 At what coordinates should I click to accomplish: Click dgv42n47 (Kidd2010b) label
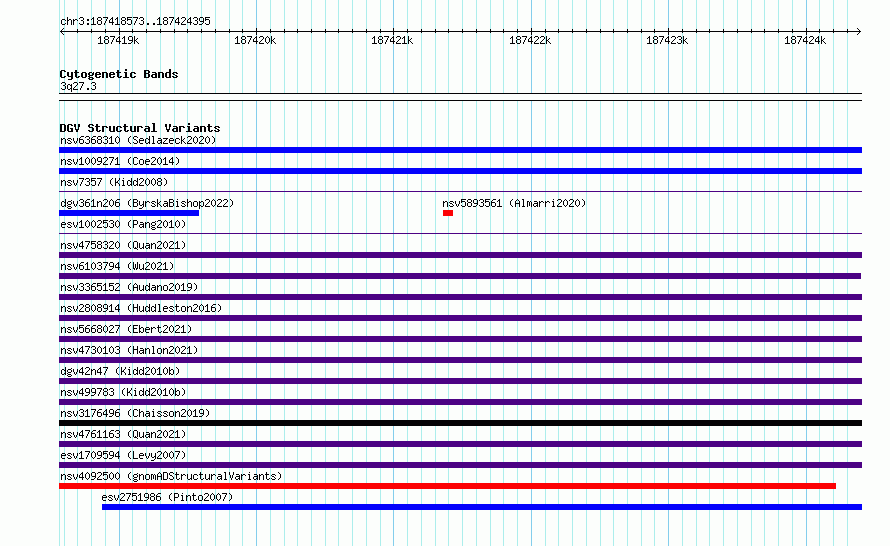click(120, 371)
